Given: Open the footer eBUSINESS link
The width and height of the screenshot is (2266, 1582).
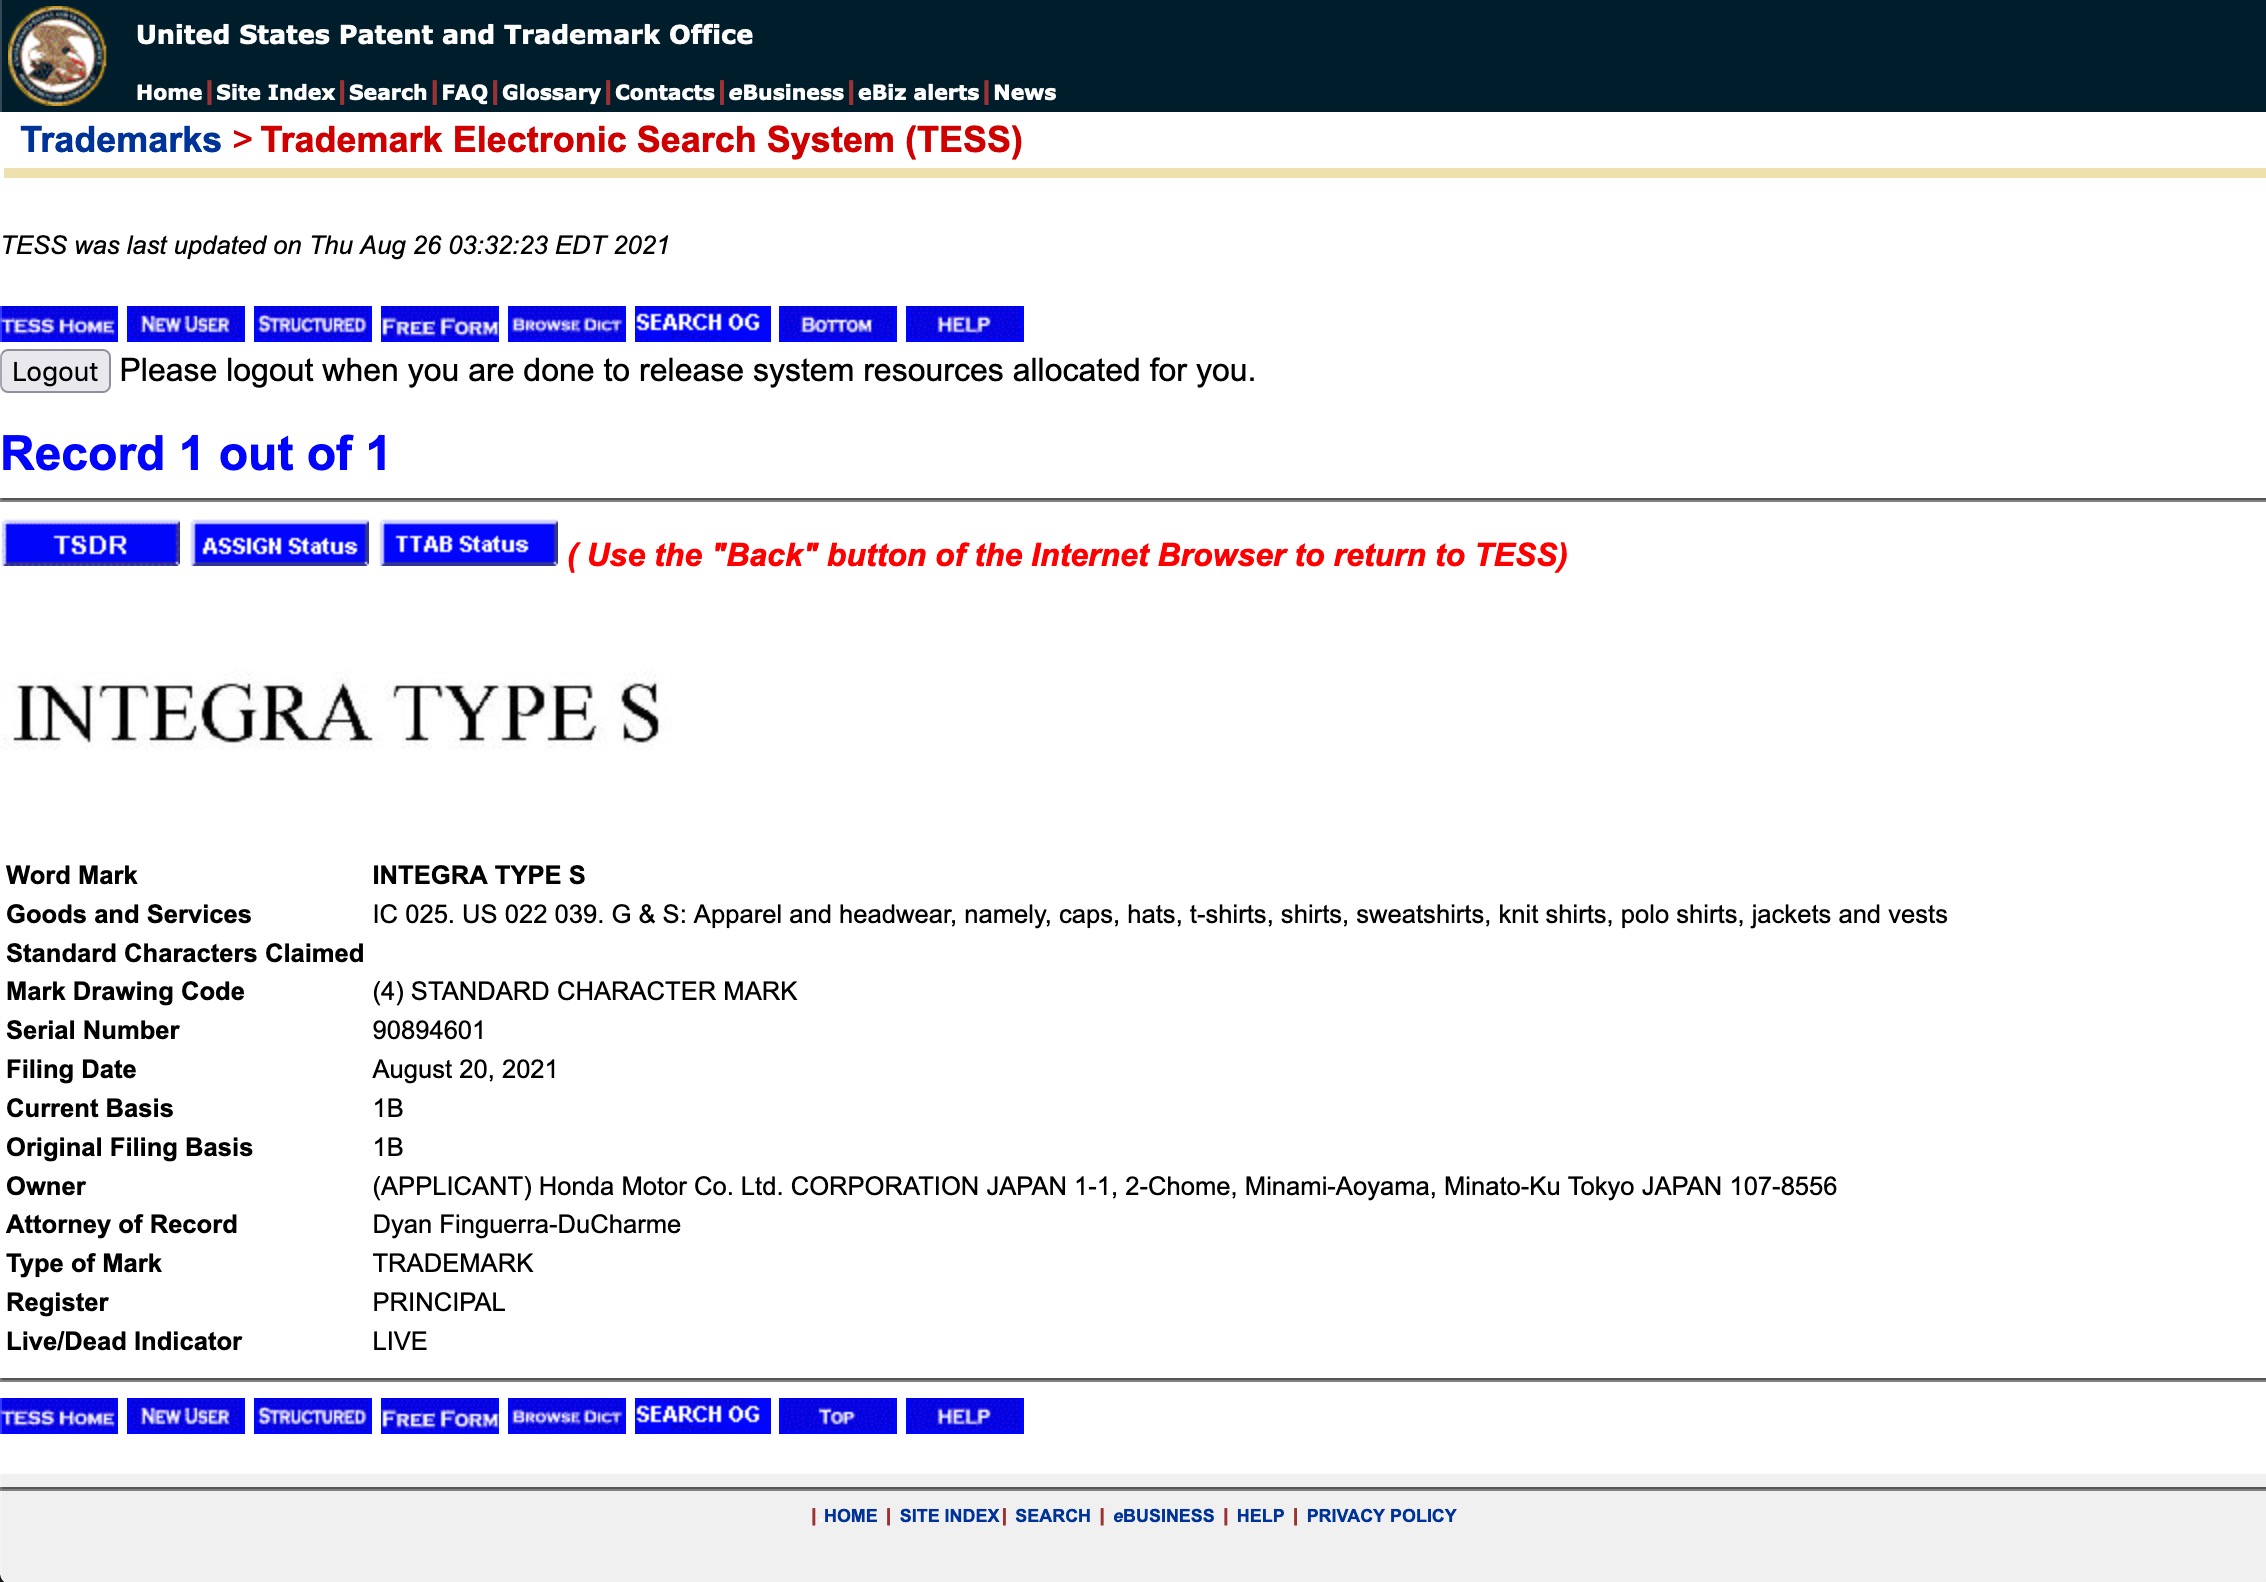Looking at the screenshot, I should click(x=1164, y=1516).
